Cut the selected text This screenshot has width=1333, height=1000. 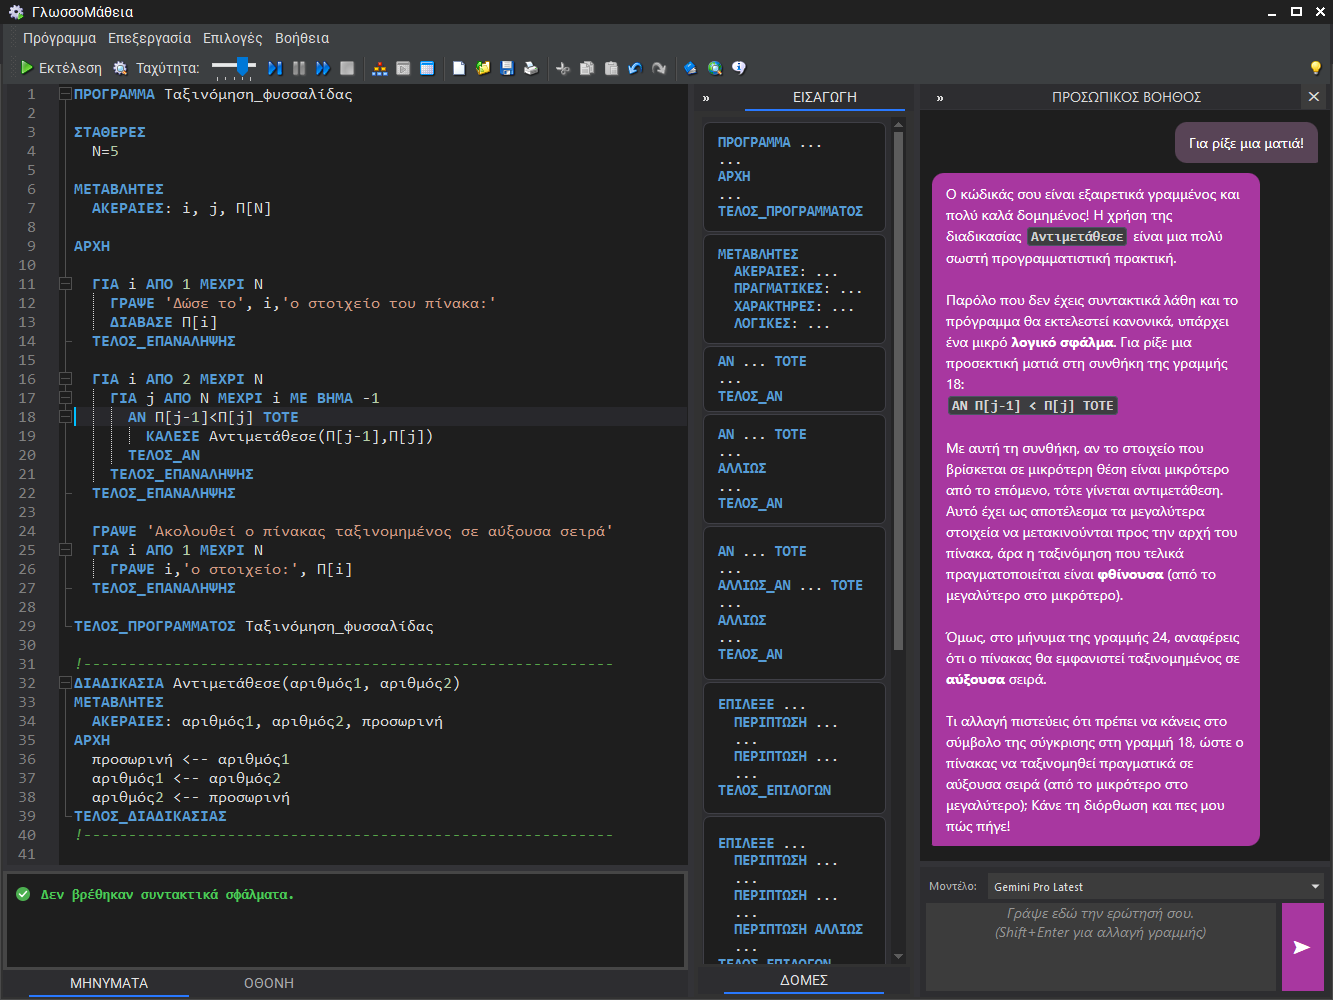click(563, 68)
